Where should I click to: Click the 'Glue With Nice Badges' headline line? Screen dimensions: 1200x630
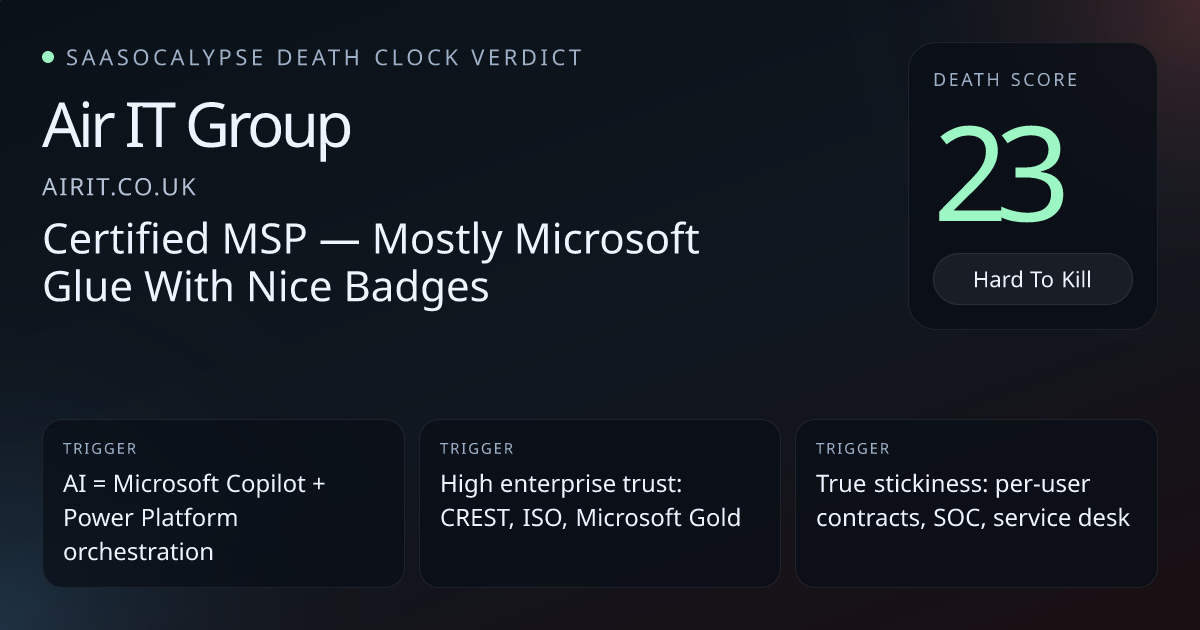pos(266,287)
